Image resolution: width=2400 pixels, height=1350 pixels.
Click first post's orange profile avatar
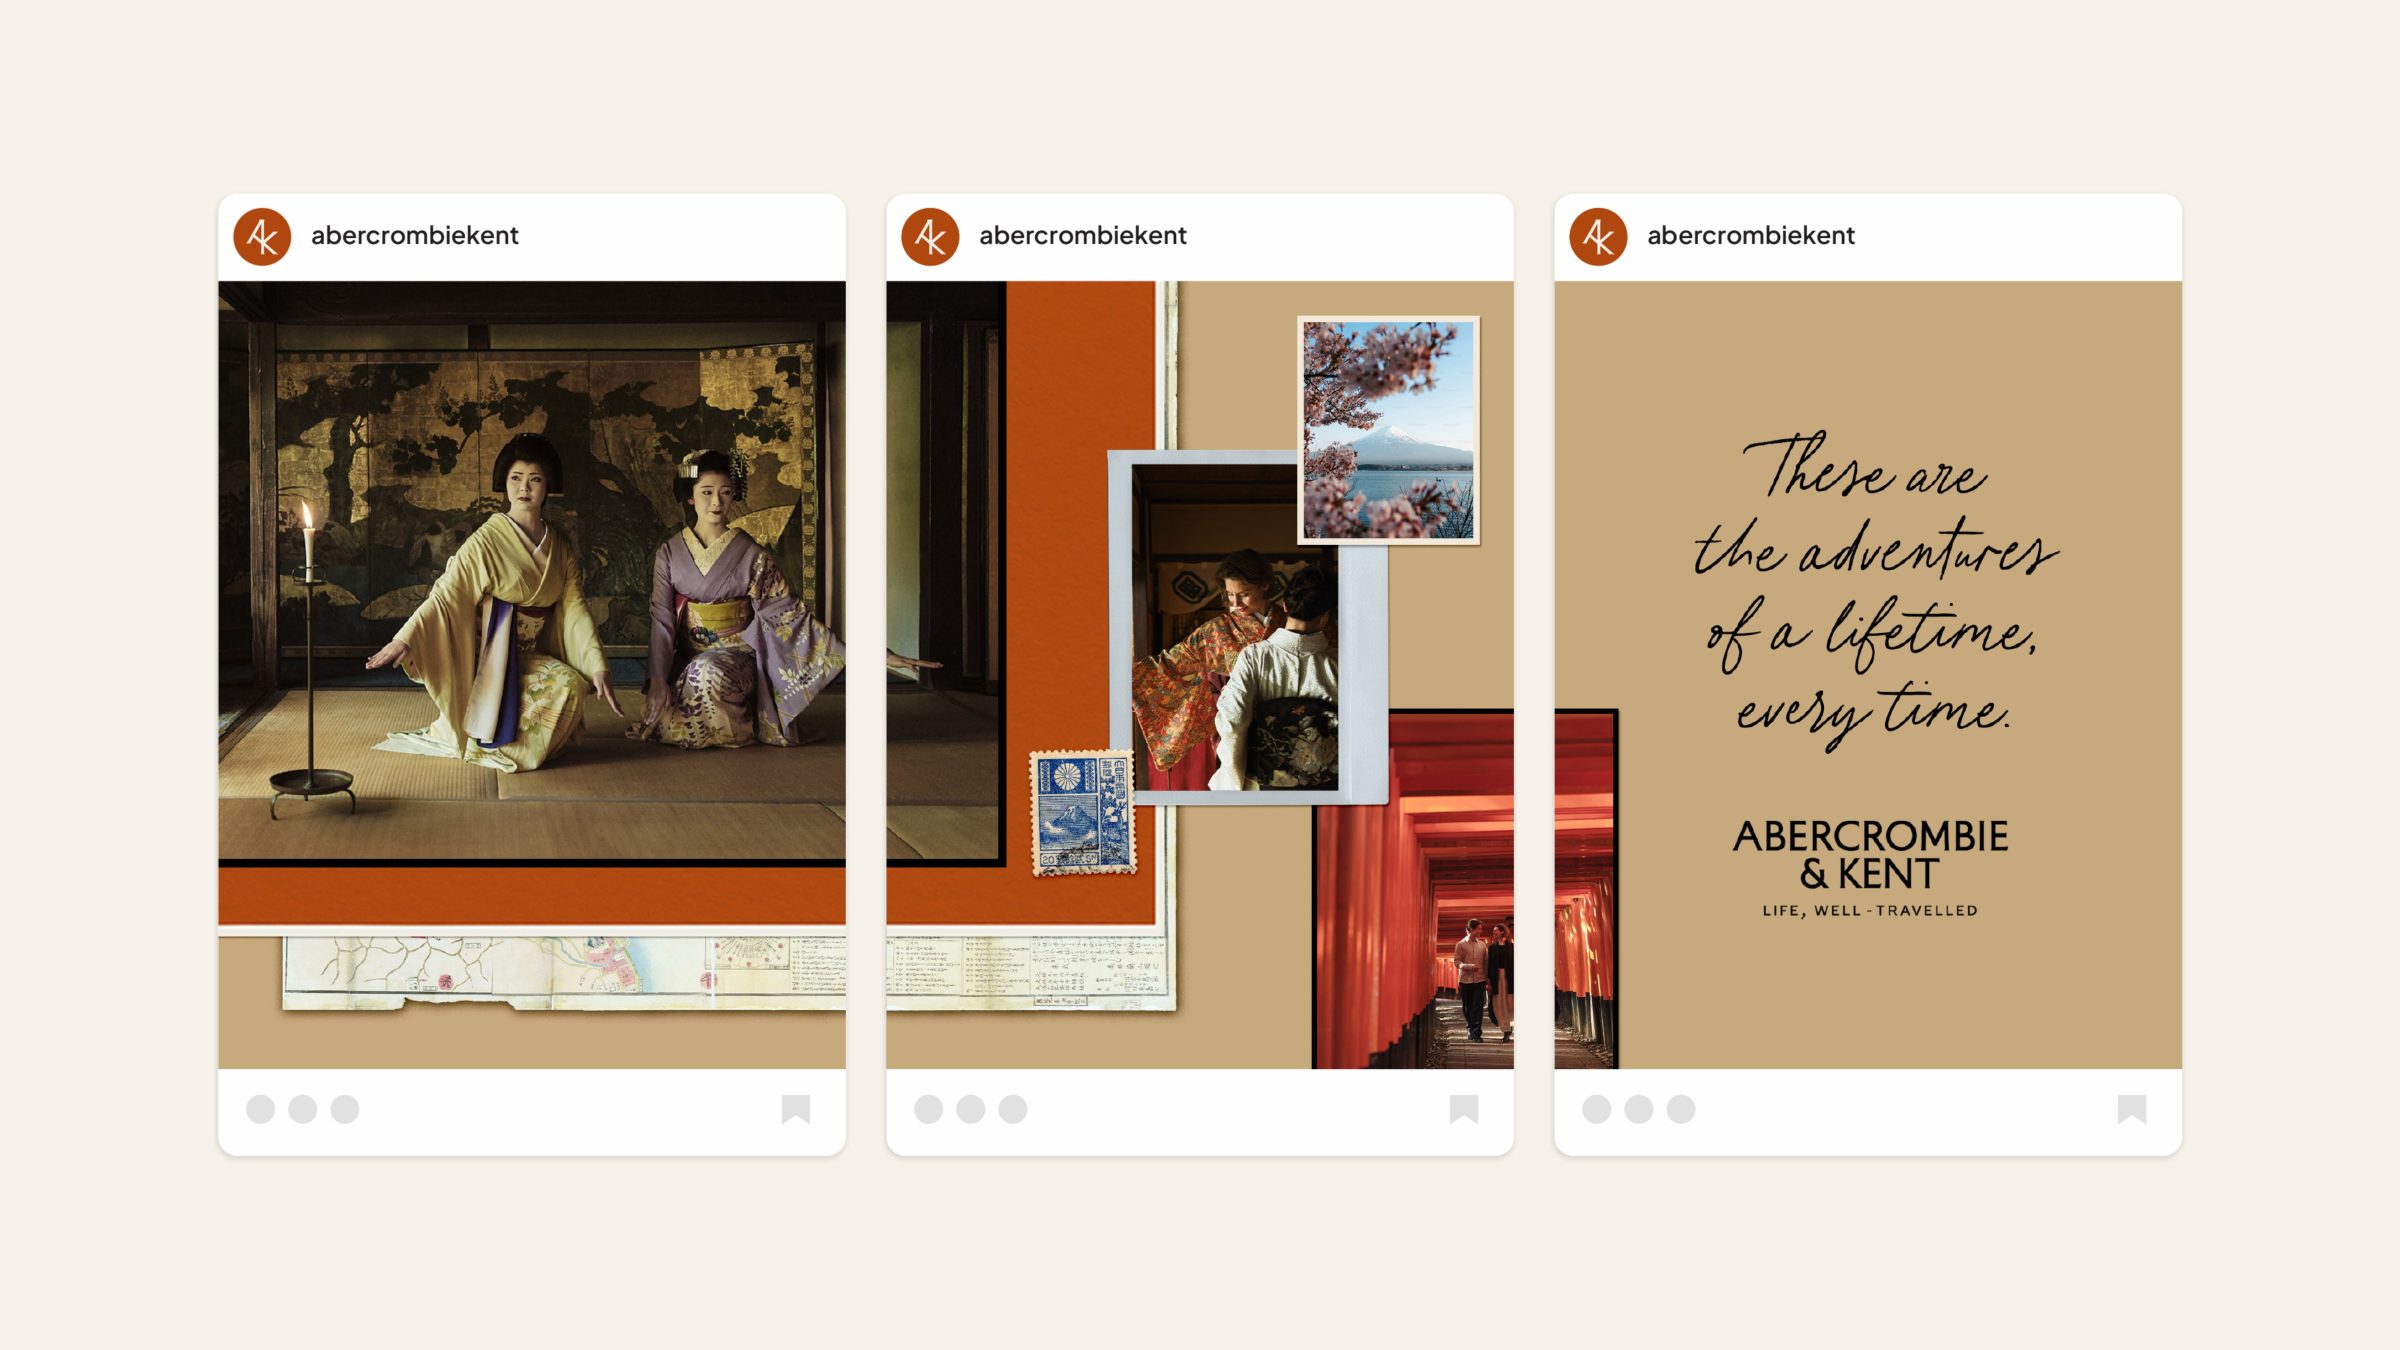click(x=262, y=237)
